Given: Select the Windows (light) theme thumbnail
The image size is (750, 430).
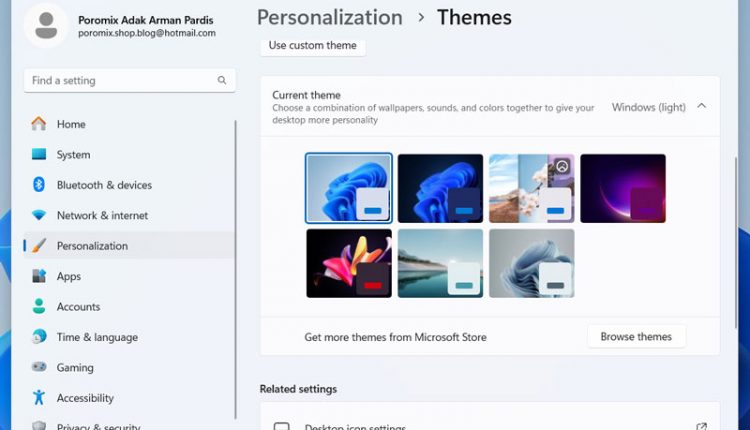Looking at the screenshot, I should pyautogui.click(x=349, y=188).
